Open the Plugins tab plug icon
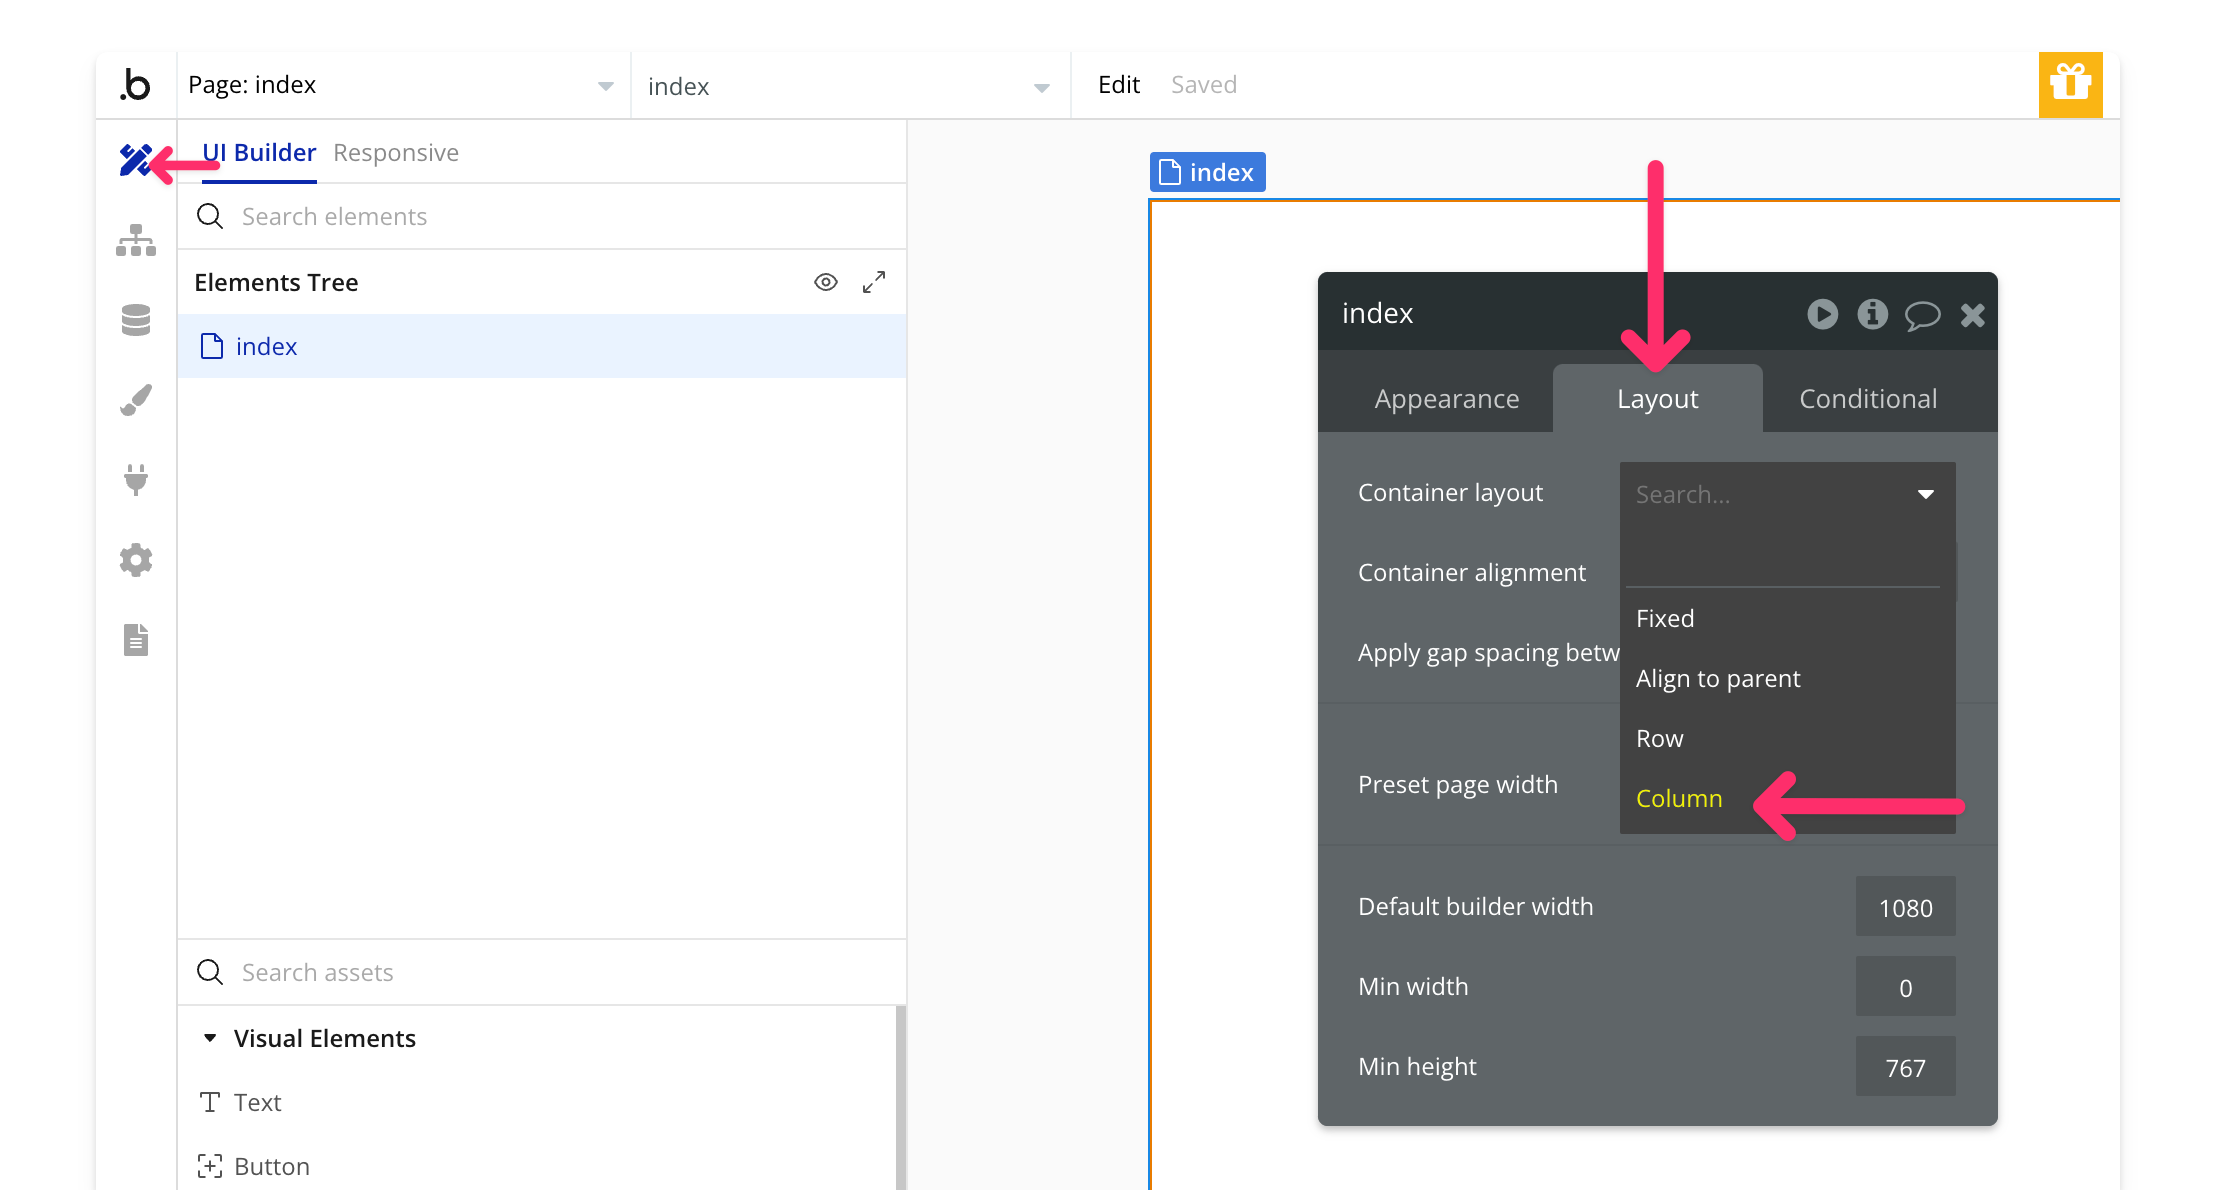The image size is (2216, 1190). 135,480
